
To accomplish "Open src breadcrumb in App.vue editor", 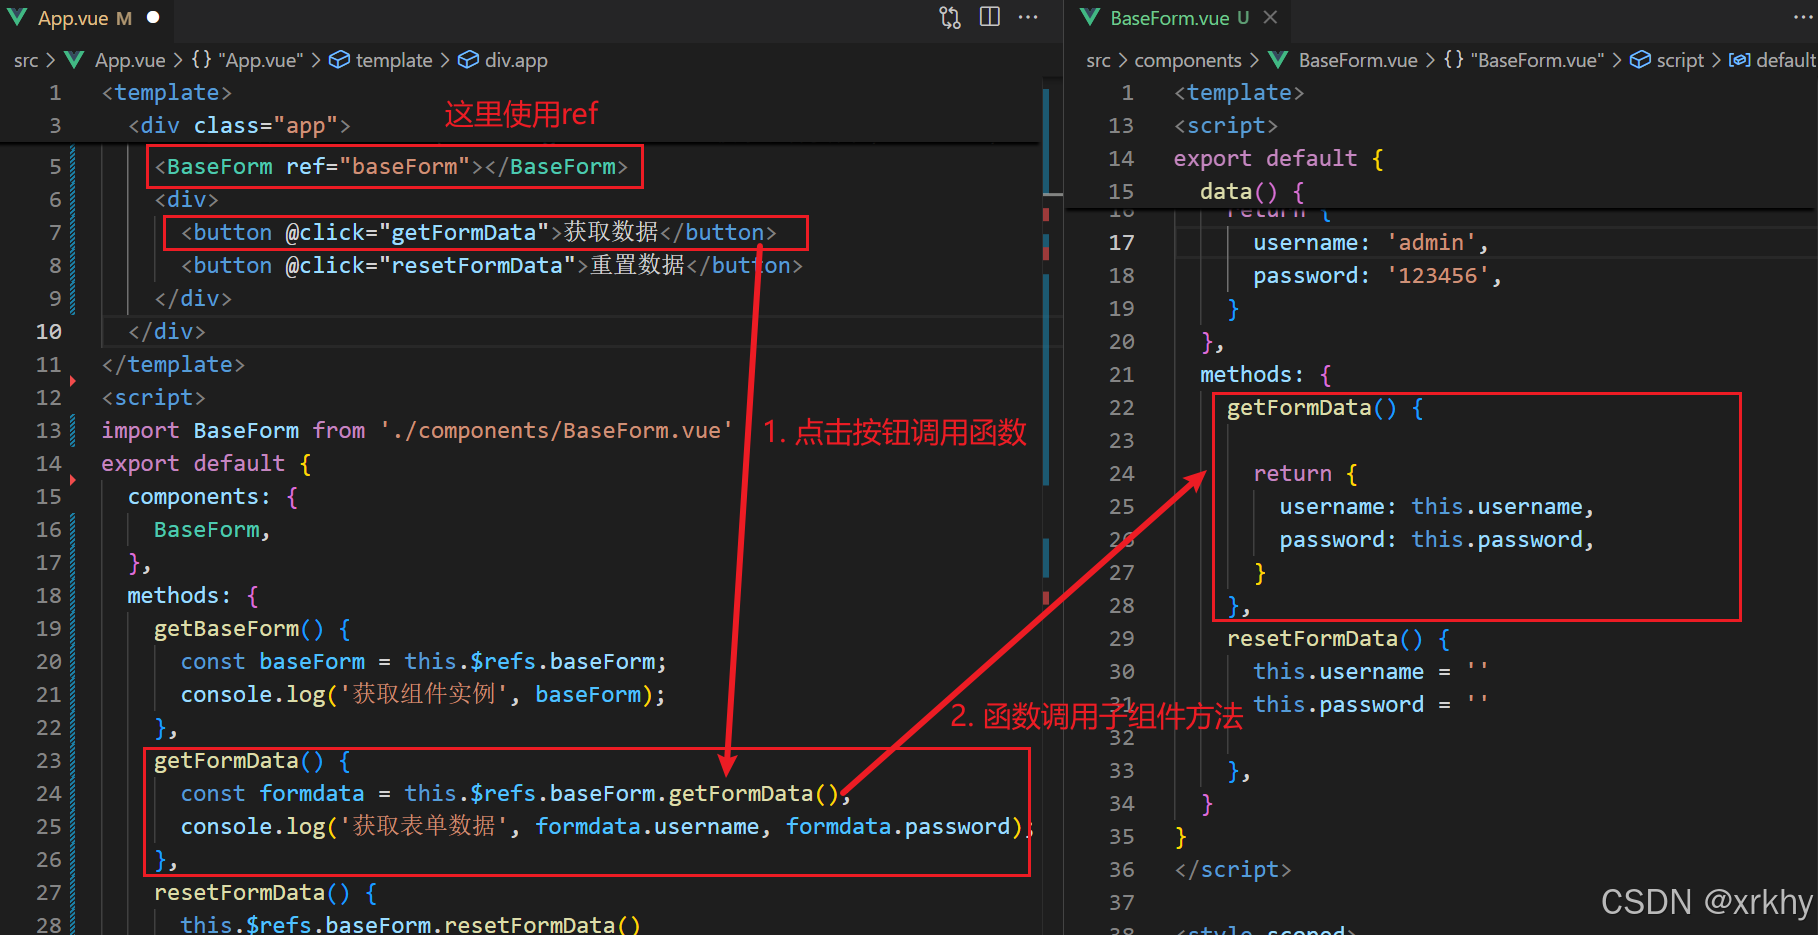I will coord(26,60).
